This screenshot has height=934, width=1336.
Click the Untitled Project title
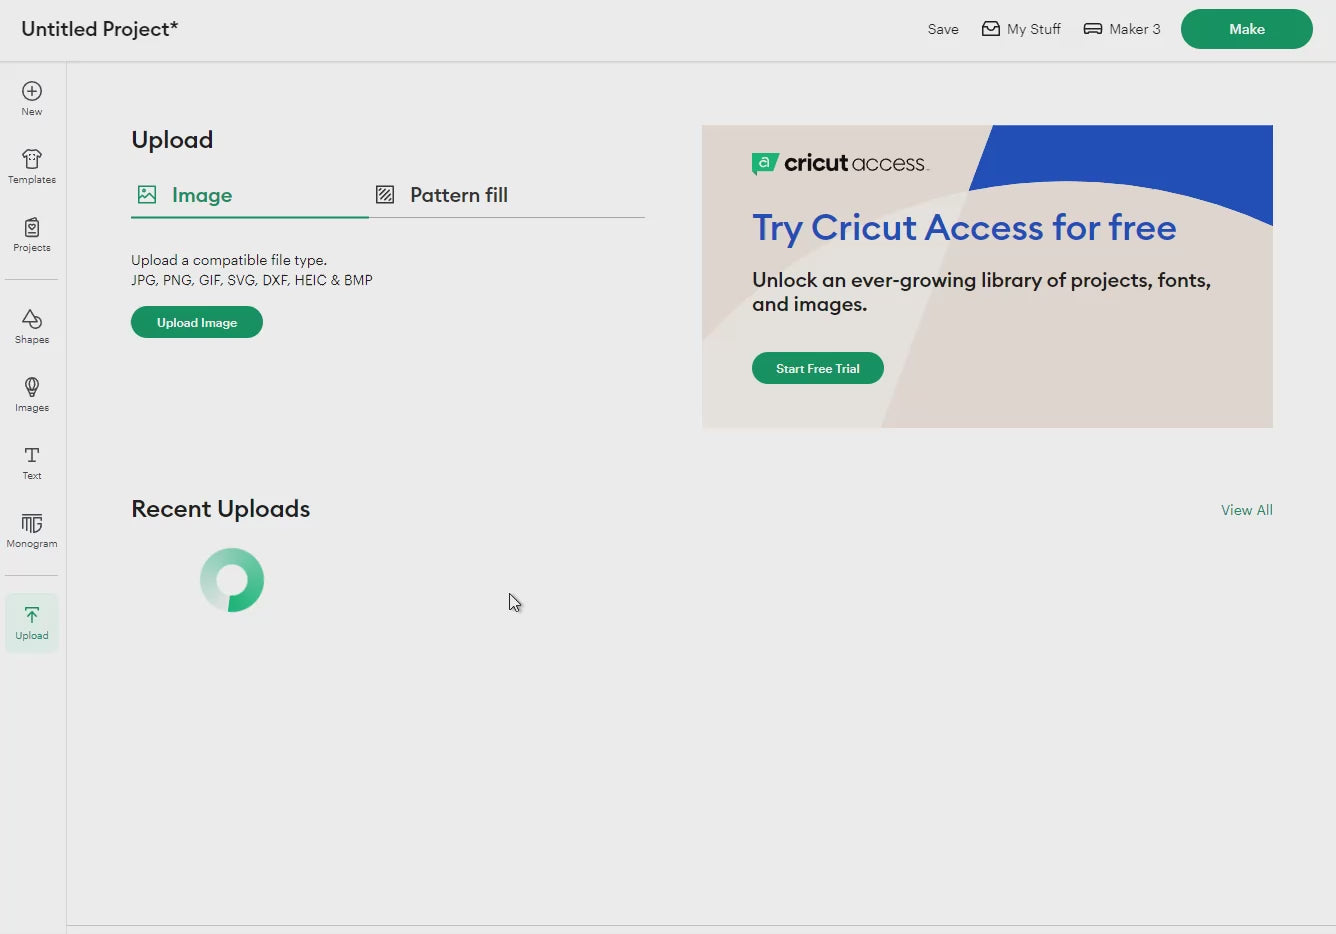click(100, 29)
